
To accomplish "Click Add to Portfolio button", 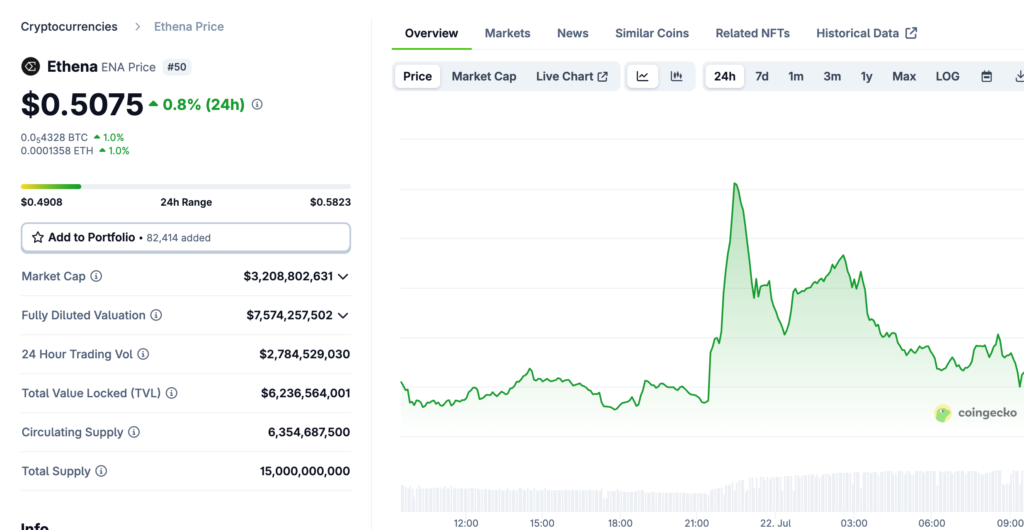I will click(x=186, y=237).
